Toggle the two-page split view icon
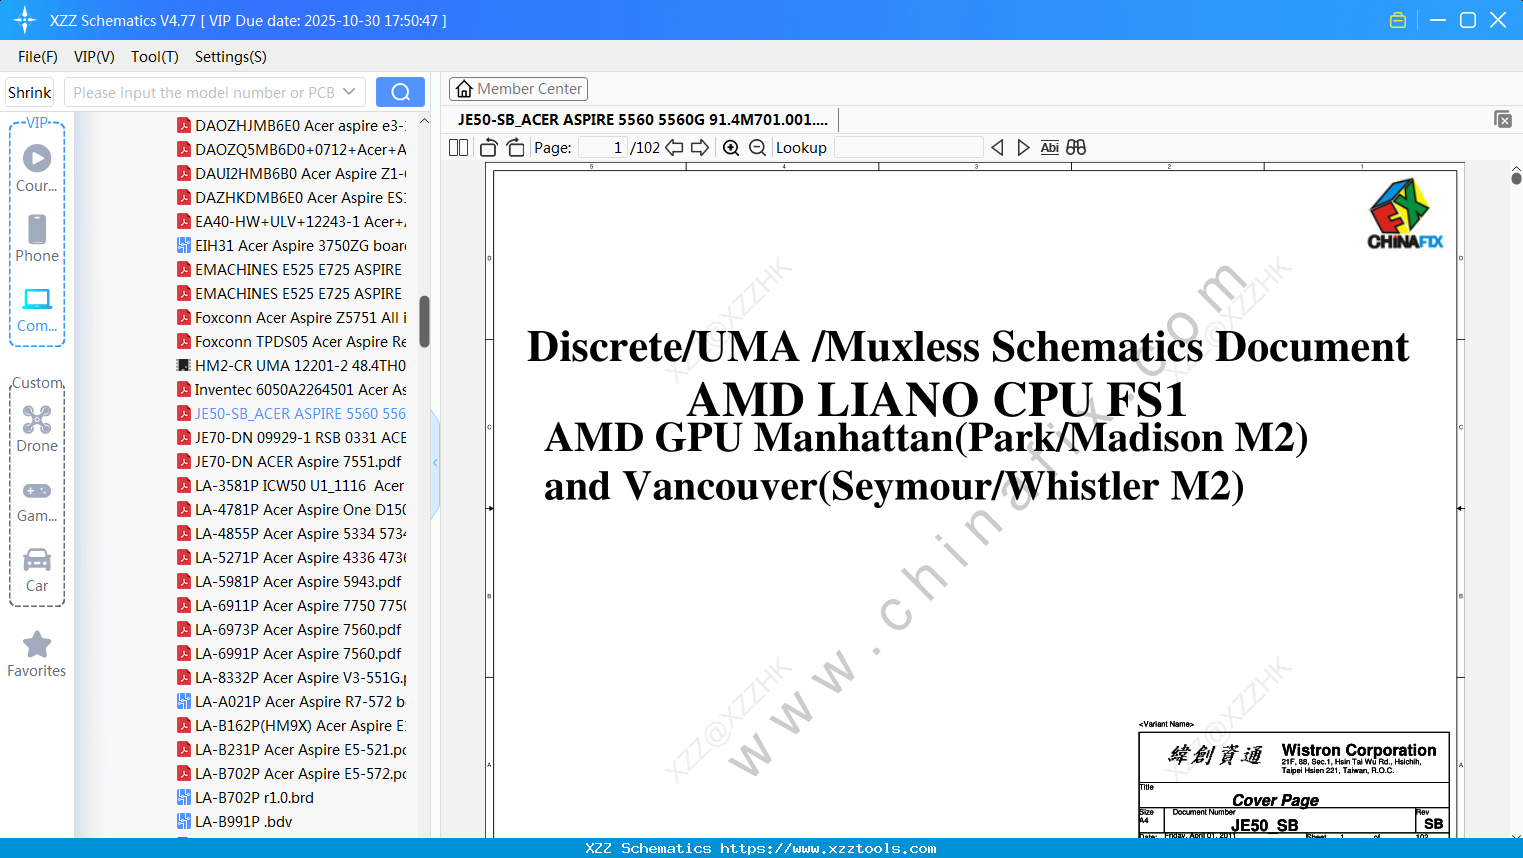Image resolution: width=1523 pixels, height=858 pixels. click(458, 148)
